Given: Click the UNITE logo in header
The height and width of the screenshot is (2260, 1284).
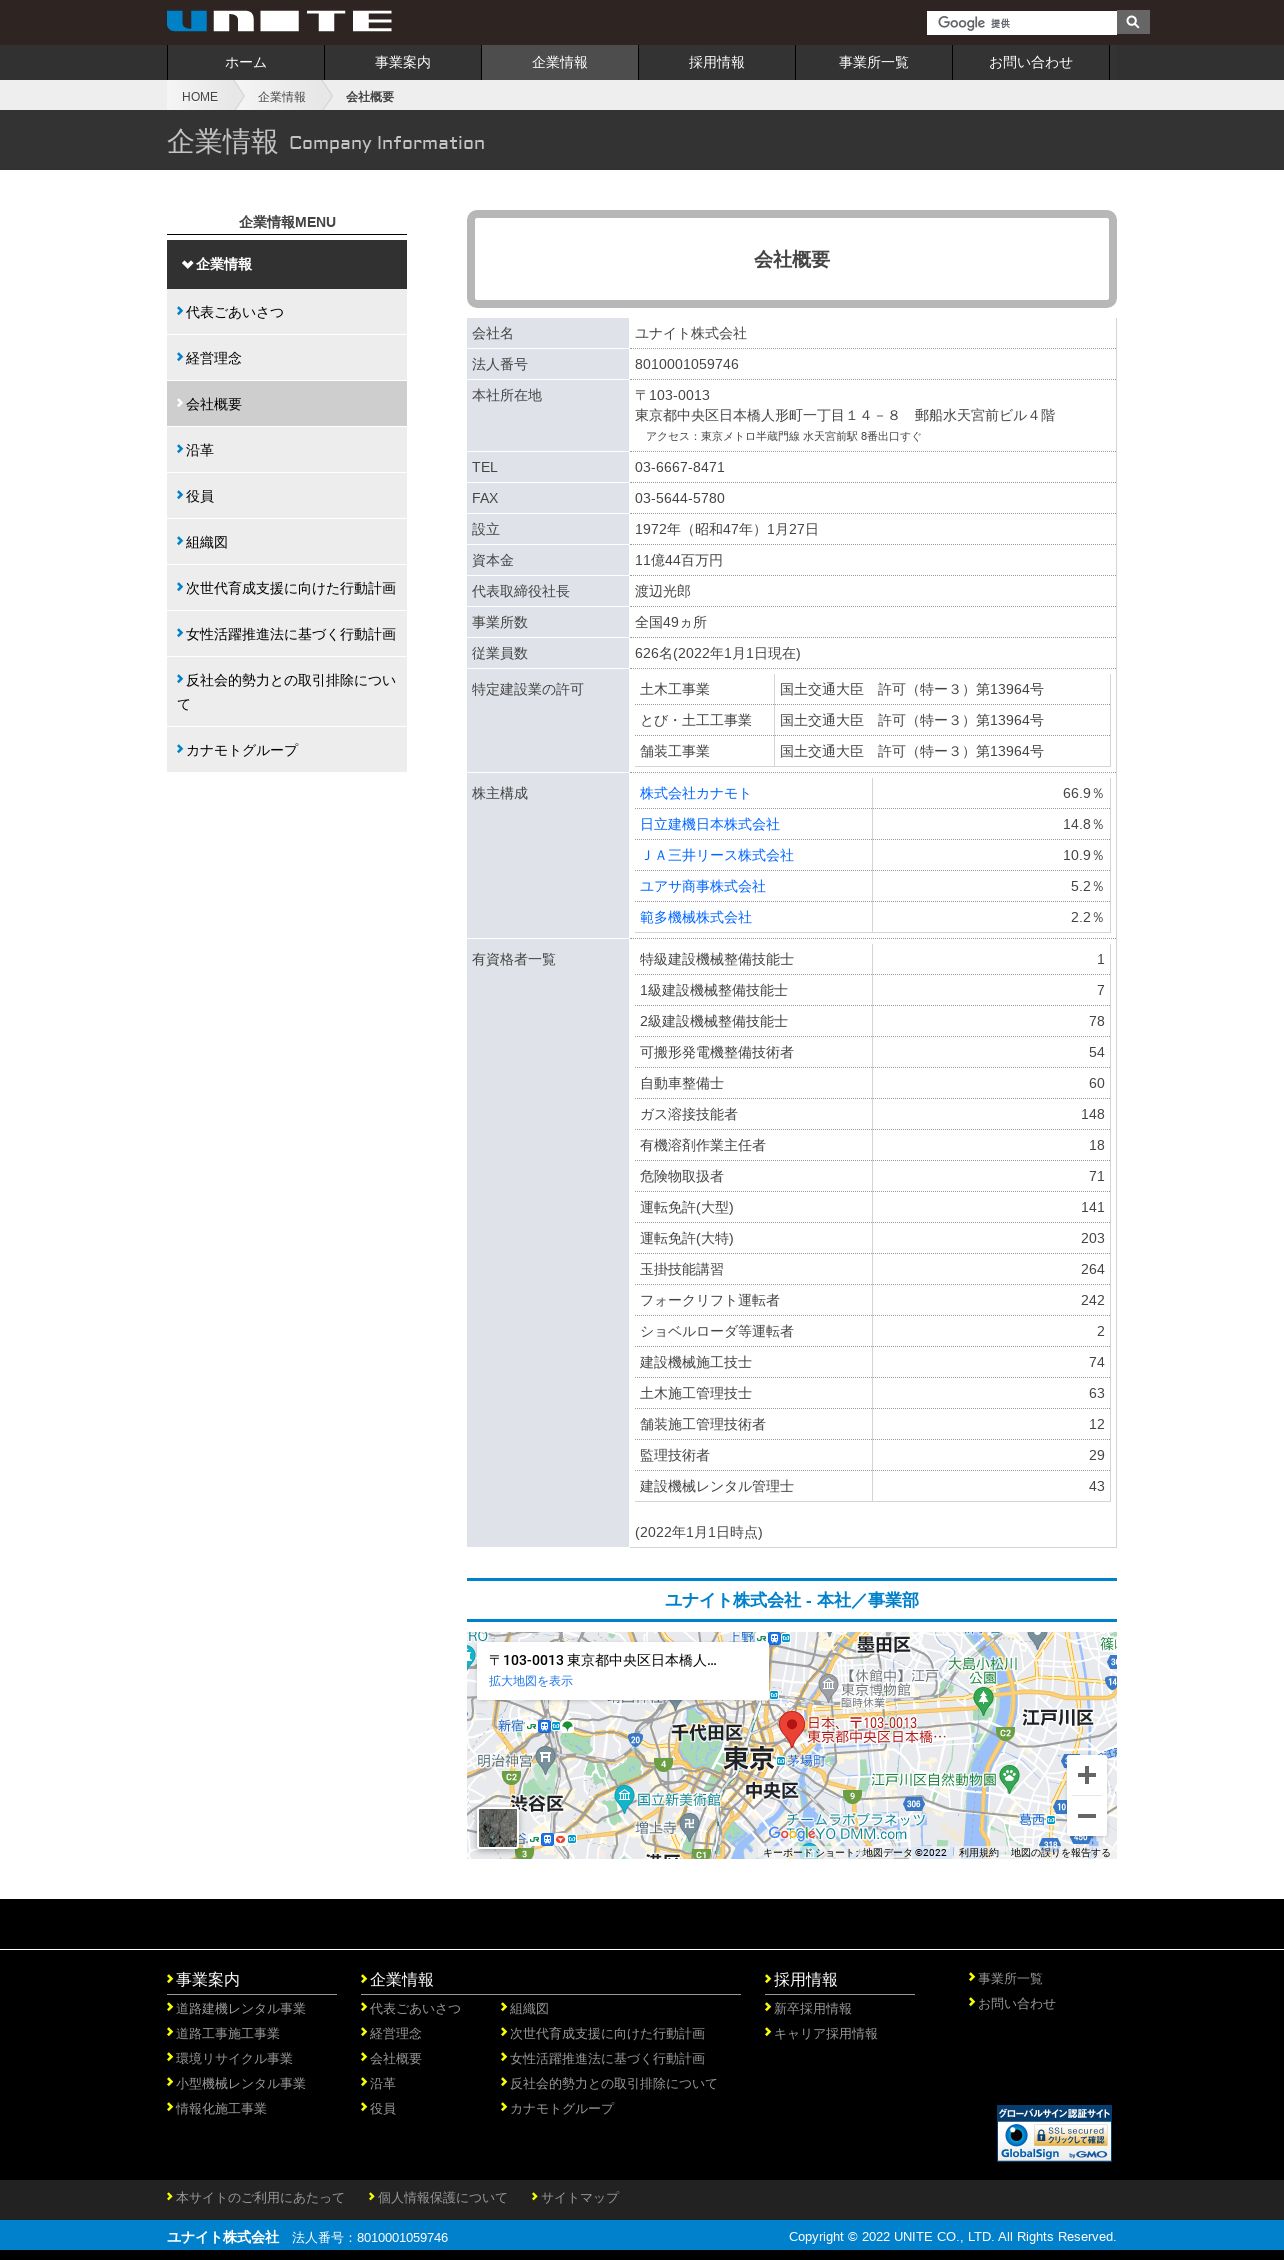Looking at the screenshot, I should (279, 21).
